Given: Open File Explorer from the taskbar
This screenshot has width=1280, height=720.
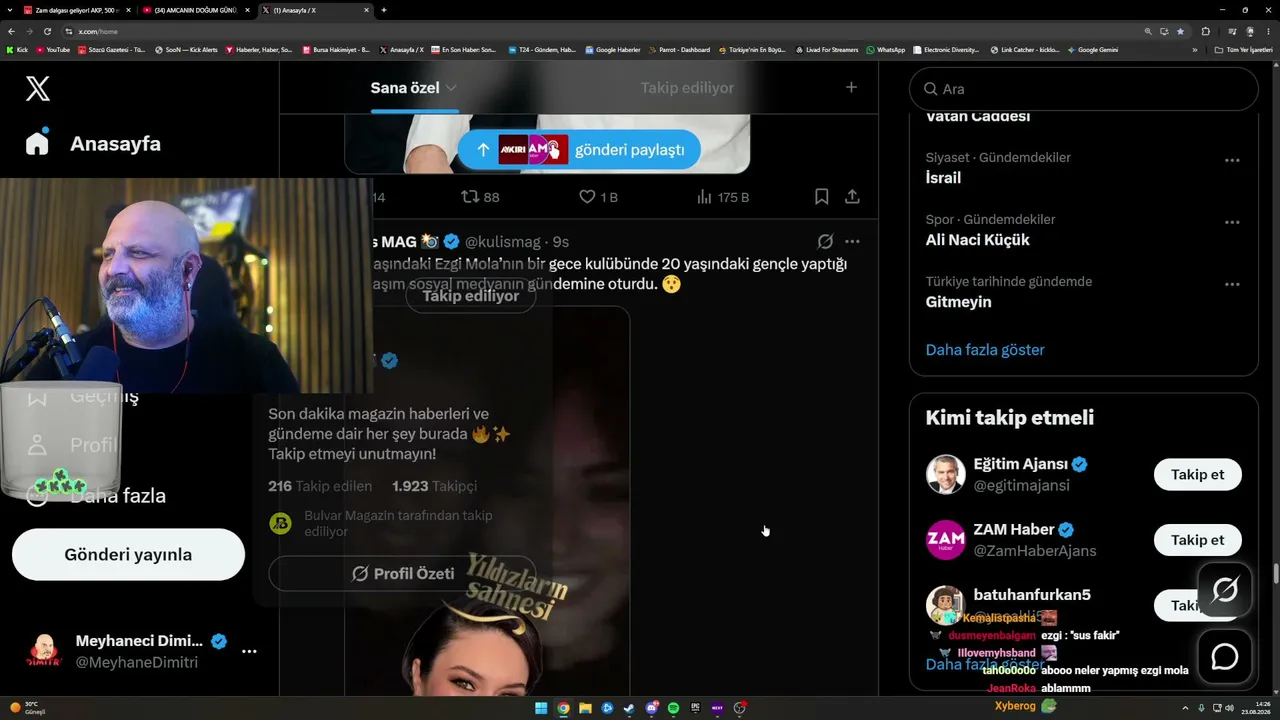Looking at the screenshot, I should [585, 708].
